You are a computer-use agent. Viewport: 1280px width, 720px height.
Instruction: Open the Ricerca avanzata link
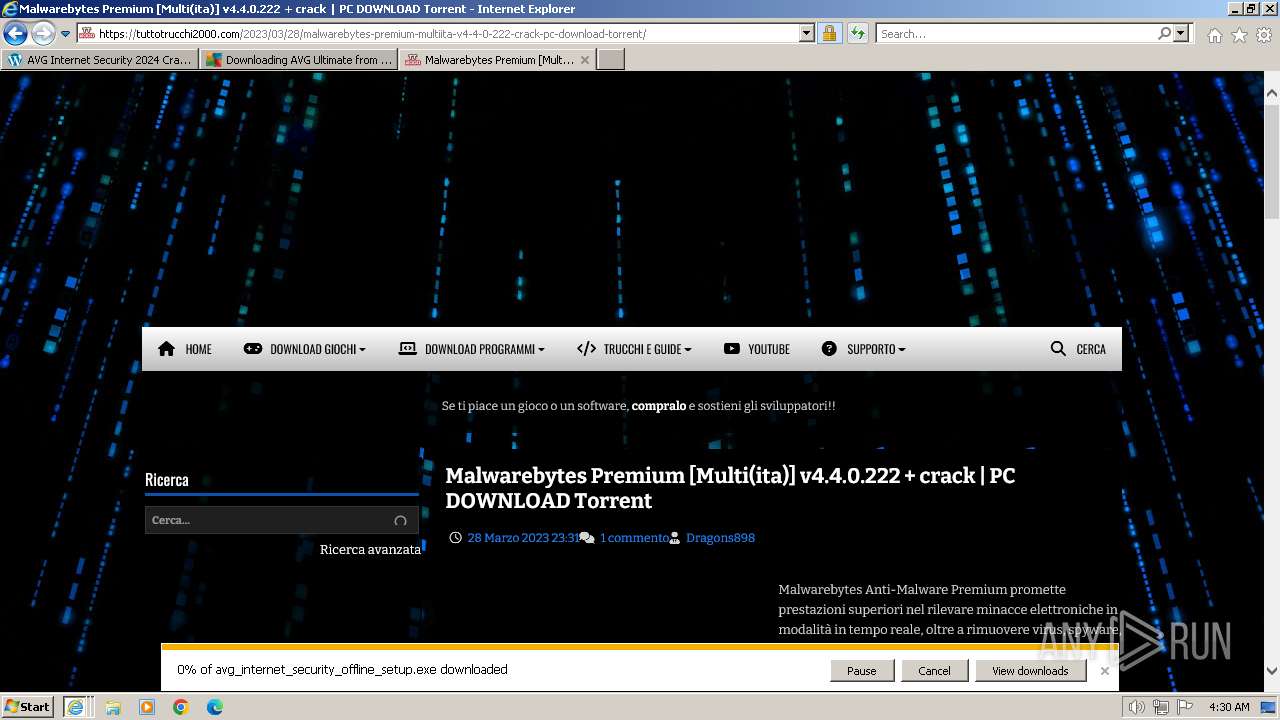click(x=370, y=549)
